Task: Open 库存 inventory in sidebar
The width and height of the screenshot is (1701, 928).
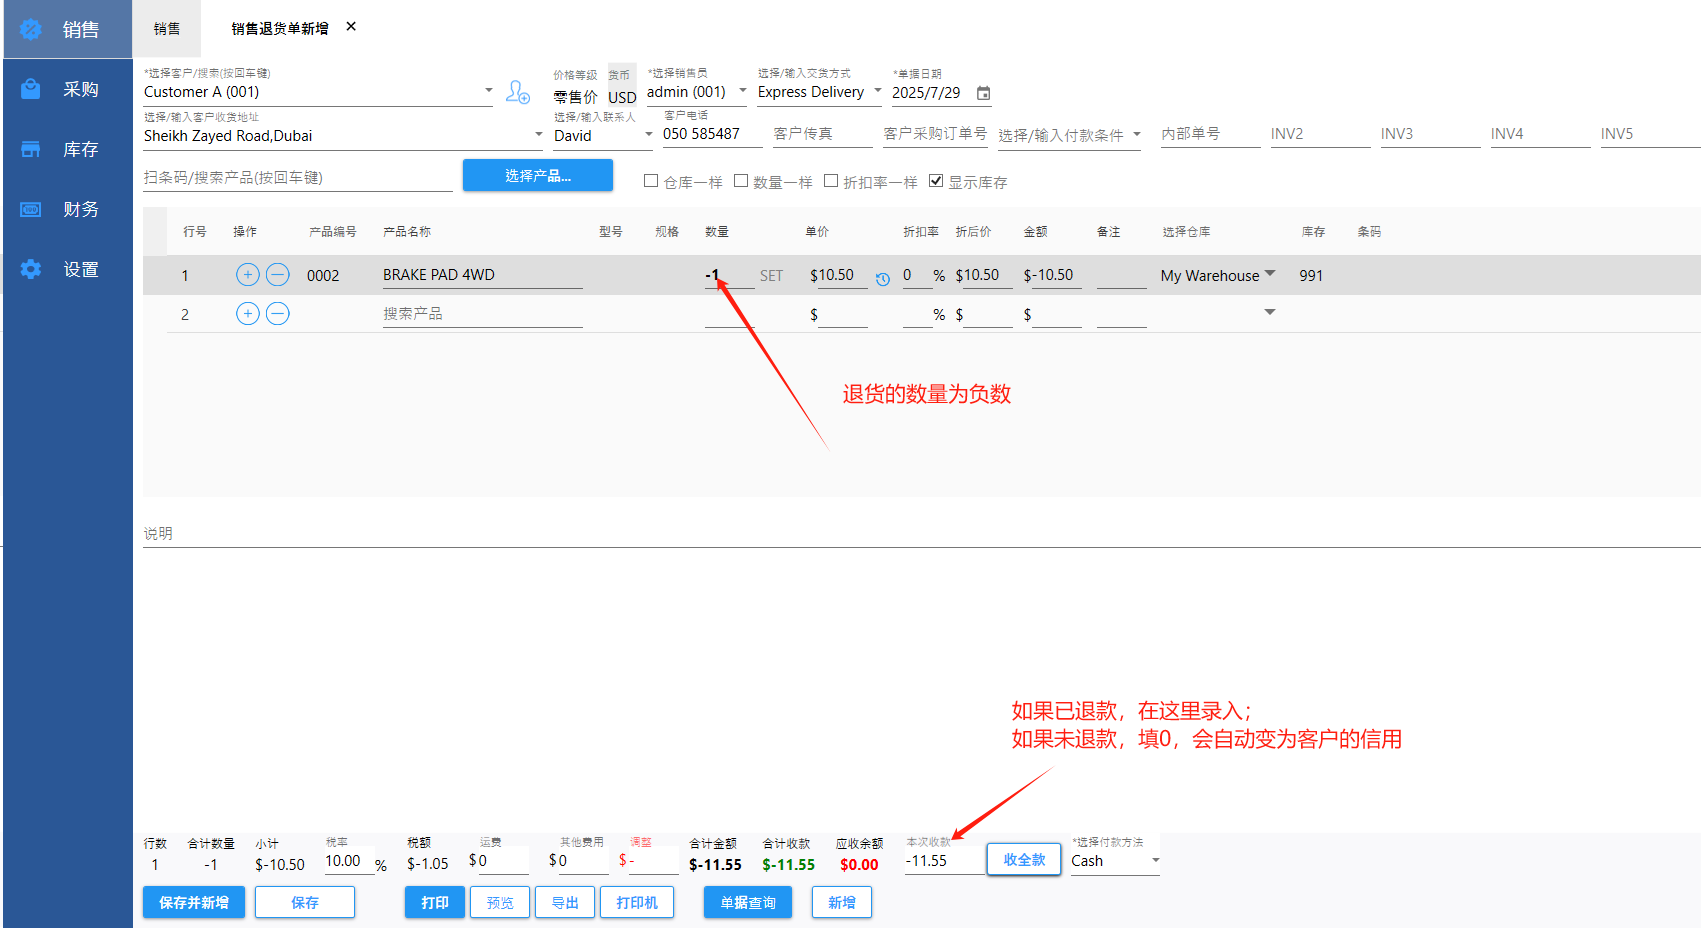Action: (x=67, y=149)
